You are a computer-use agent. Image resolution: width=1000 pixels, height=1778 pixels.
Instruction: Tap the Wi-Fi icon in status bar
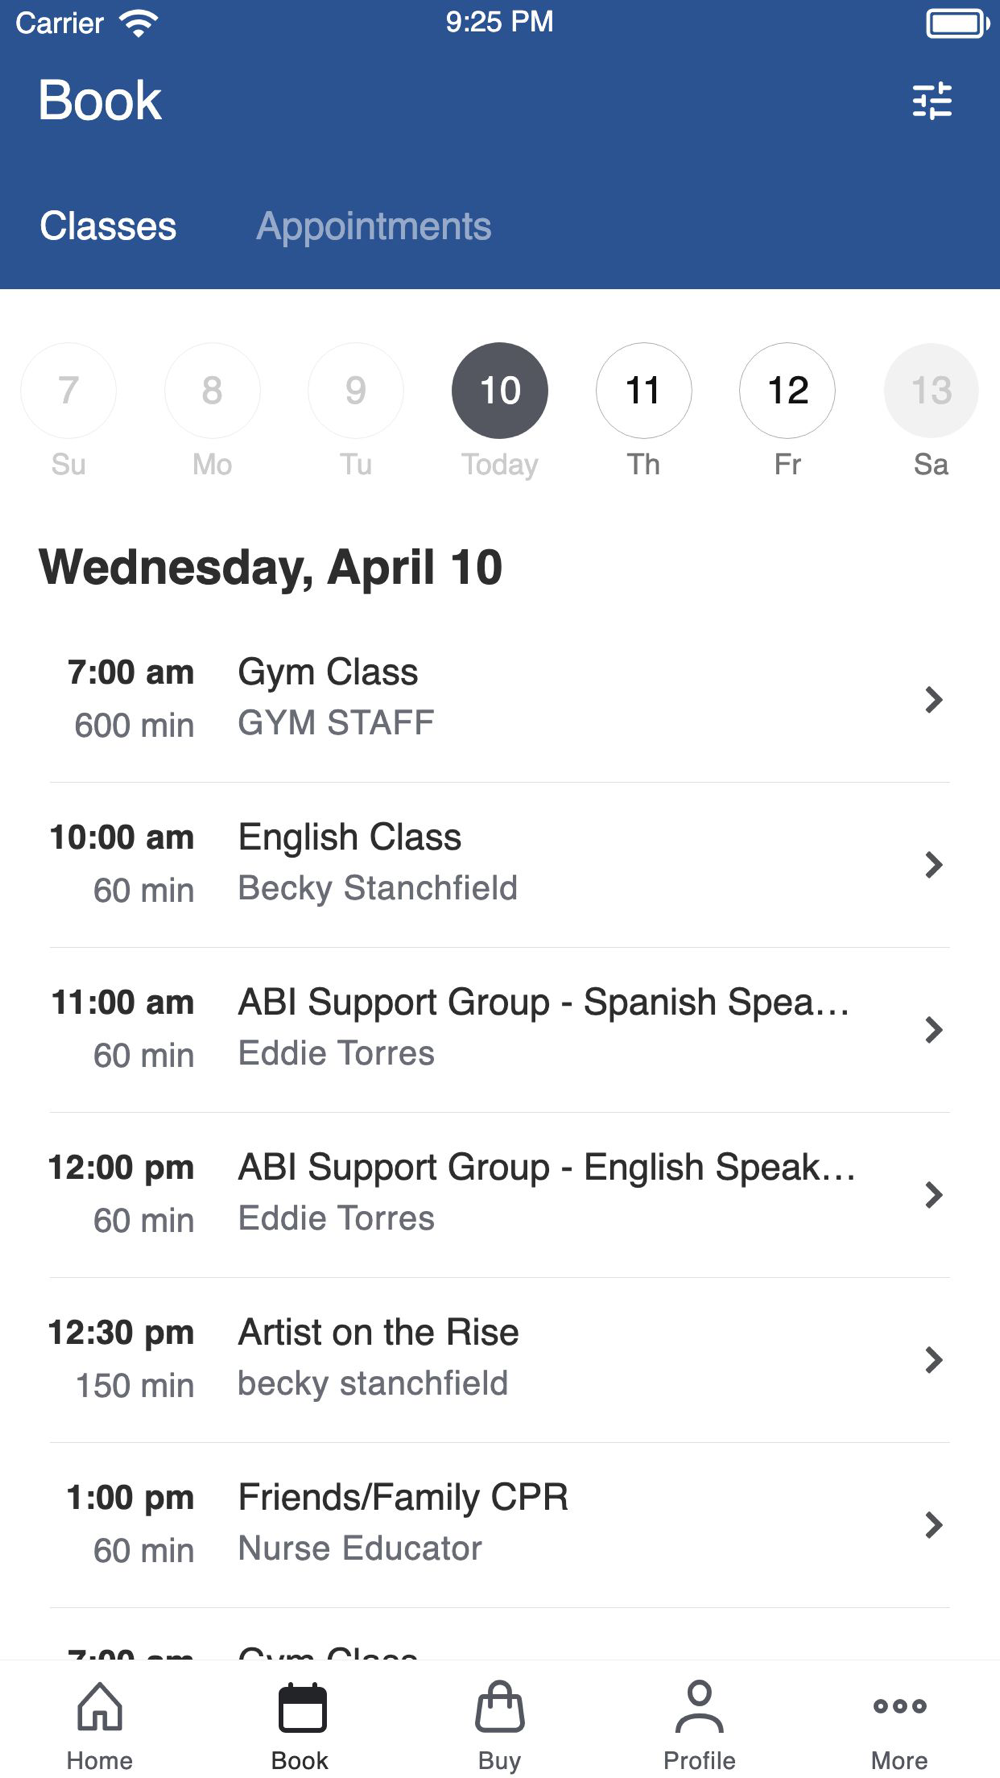click(x=138, y=23)
